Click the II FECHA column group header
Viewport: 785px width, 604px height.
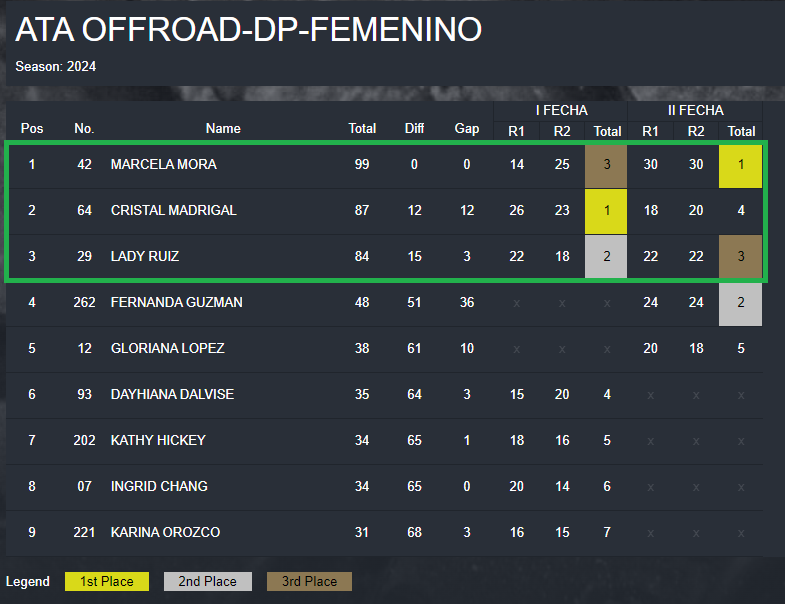point(695,110)
